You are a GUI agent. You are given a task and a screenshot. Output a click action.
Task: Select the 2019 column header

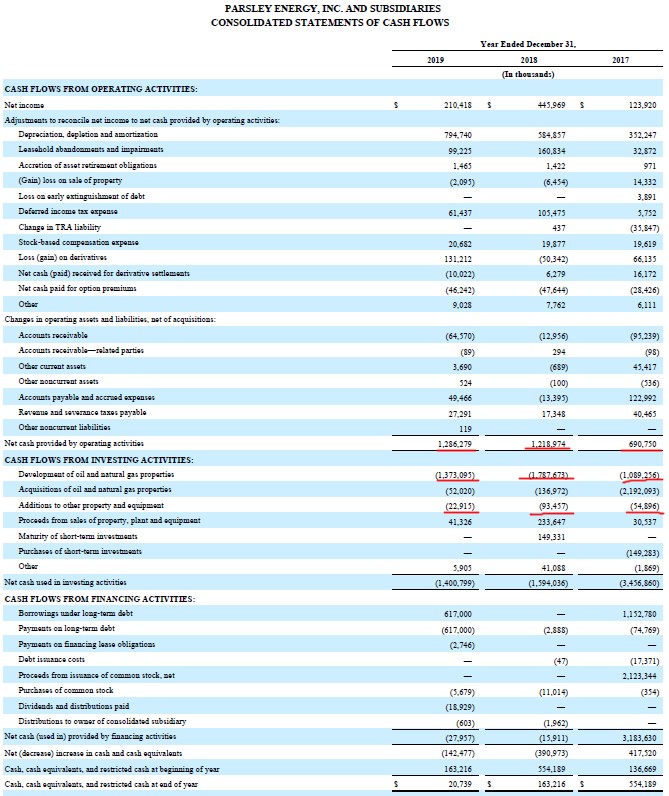(435, 59)
